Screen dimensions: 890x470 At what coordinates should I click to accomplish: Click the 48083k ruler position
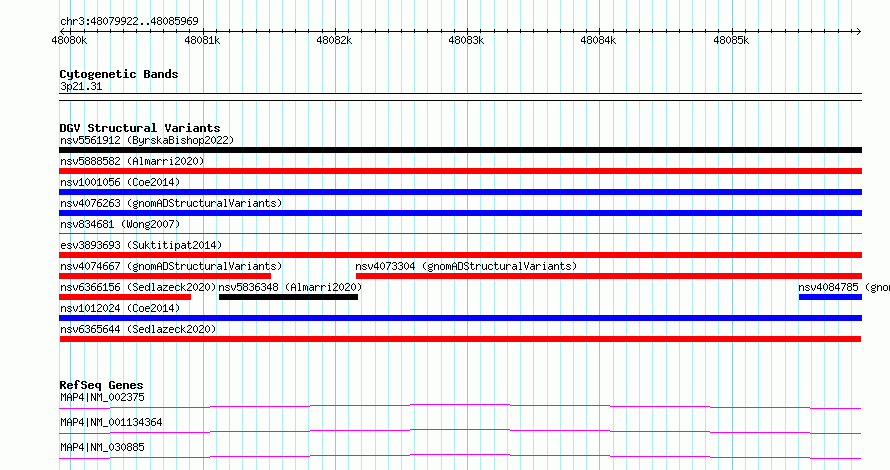(466, 40)
